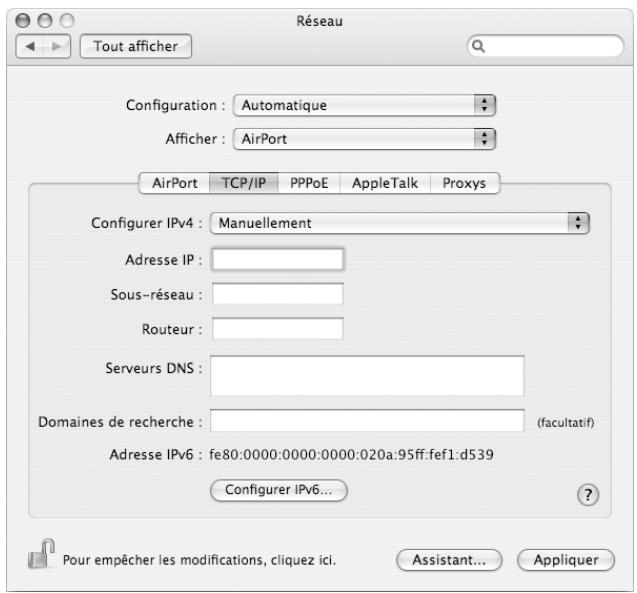Click the Réseau window title
Image resolution: width=637 pixels, height=593 pixels.
[319, 21]
